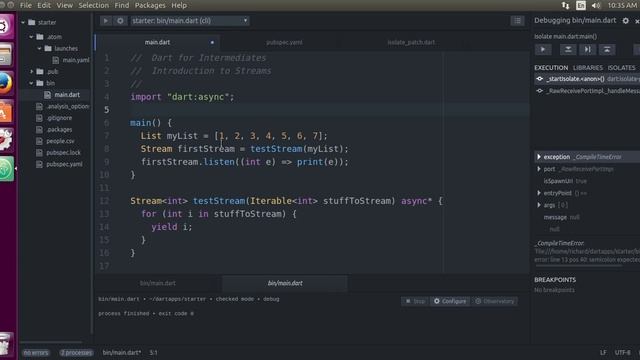Viewport: 640px width, 360px height.
Task: Click the cursor position 5:1 indicator
Action: pos(153,353)
